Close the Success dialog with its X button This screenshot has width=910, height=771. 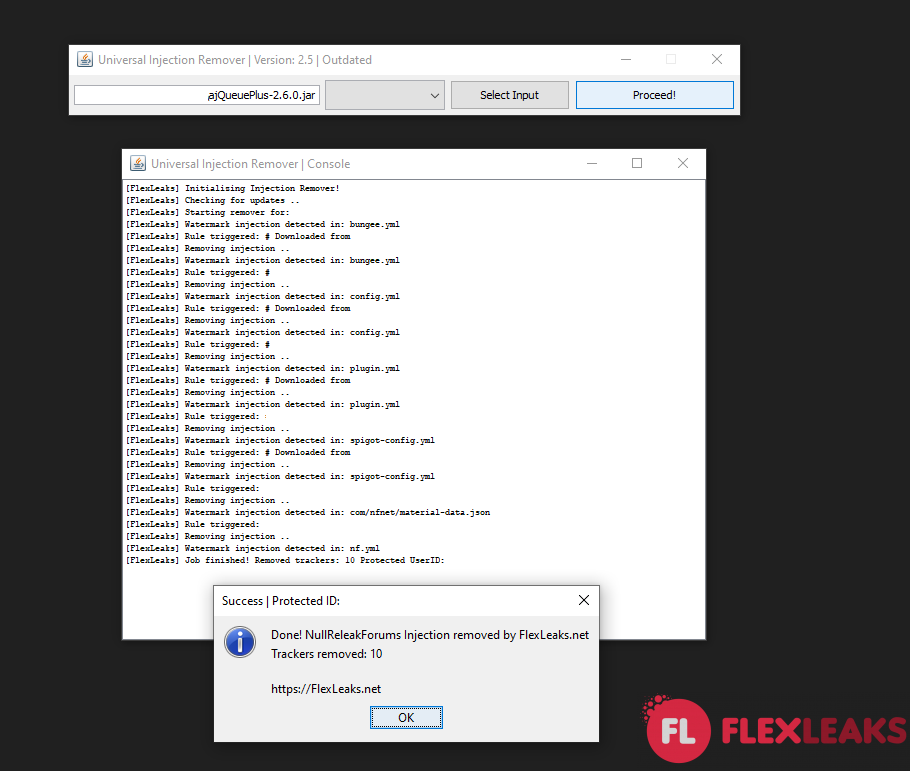(x=583, y=600)
